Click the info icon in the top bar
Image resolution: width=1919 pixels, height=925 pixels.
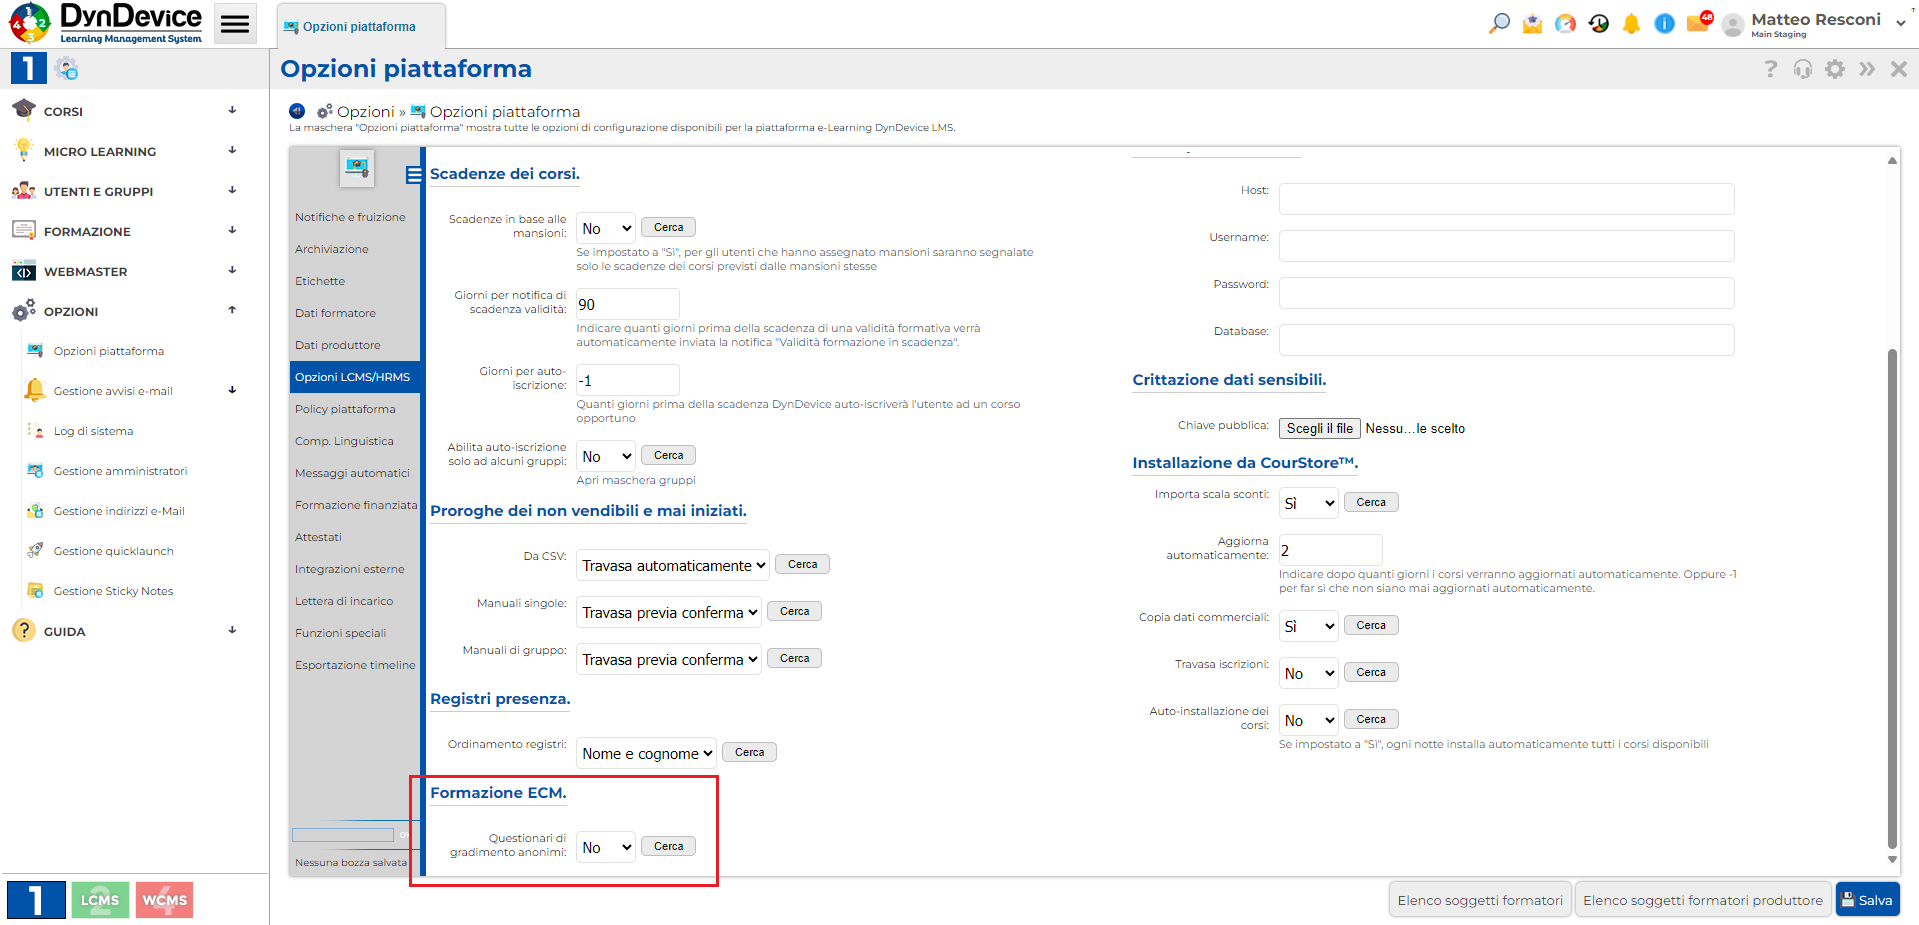(x=1664, y=22)
